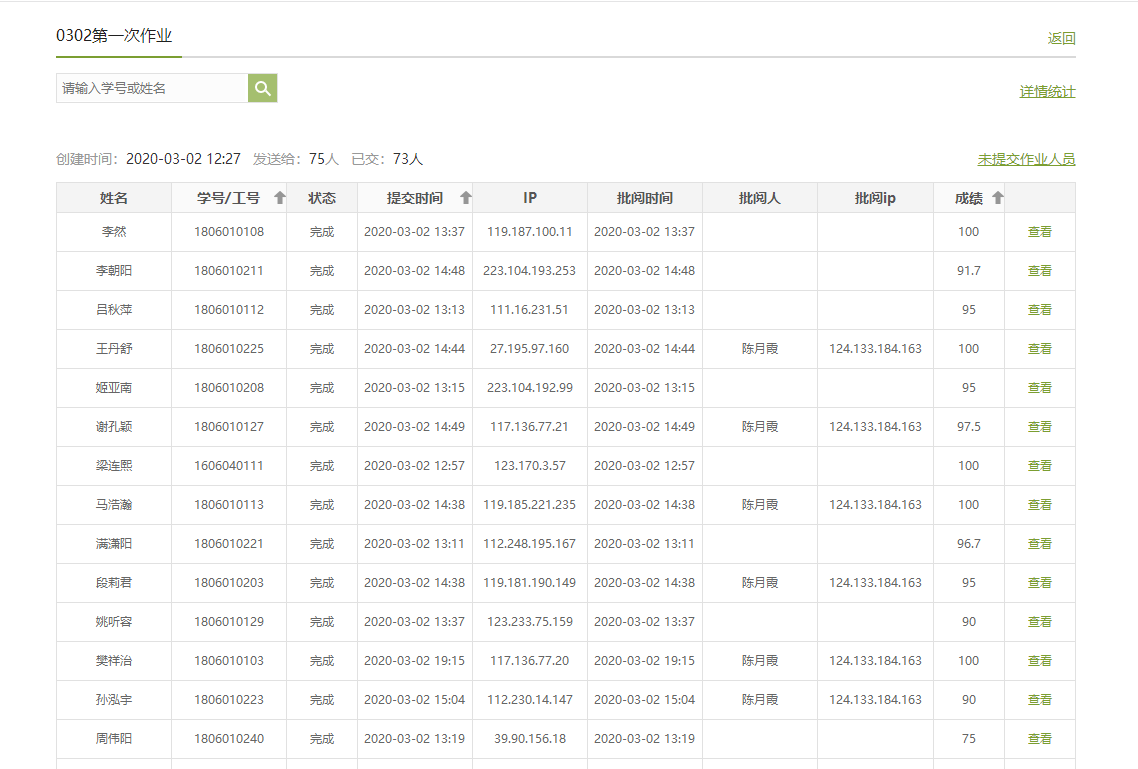Image resolution: width=1138 pixels, height=769 pixels.
Task: Click the 返回 link
Action: pos(1061,39)
